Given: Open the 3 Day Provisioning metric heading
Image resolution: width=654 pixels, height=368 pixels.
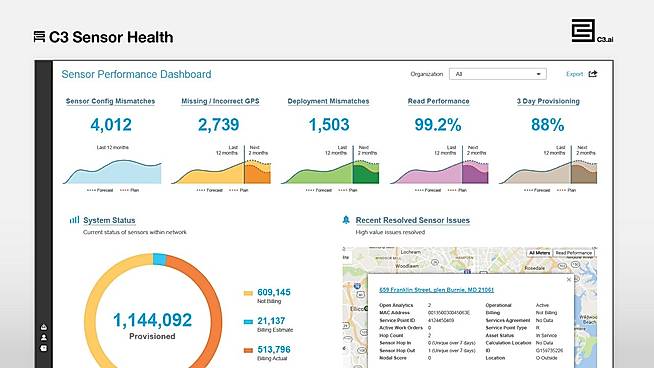Looking at the screenshot, I should [x=548, y=101].
